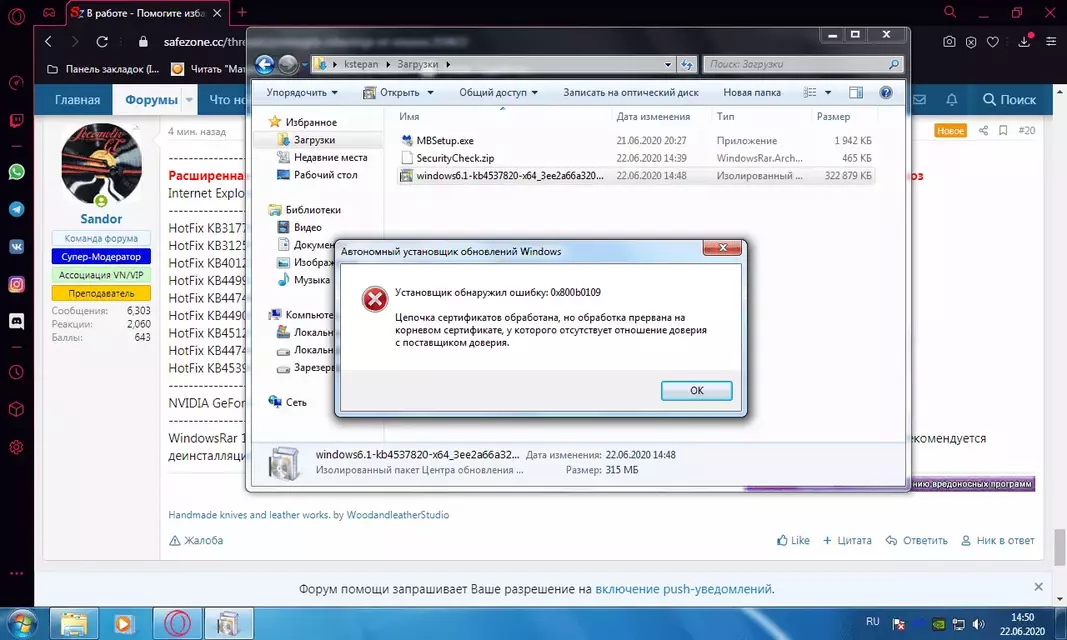Open History clock icon in Opera sidebar
1067x640 pixels.
coord(16,372)
